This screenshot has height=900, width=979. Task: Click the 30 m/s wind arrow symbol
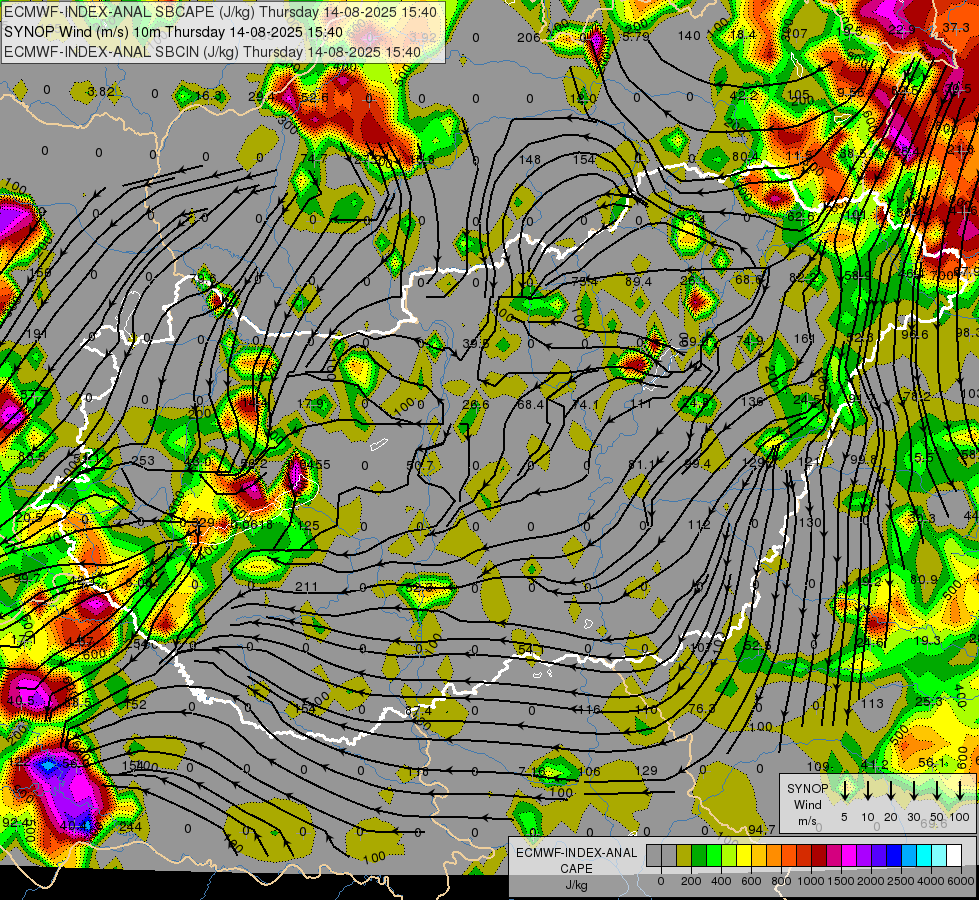(x=914, y=791)
